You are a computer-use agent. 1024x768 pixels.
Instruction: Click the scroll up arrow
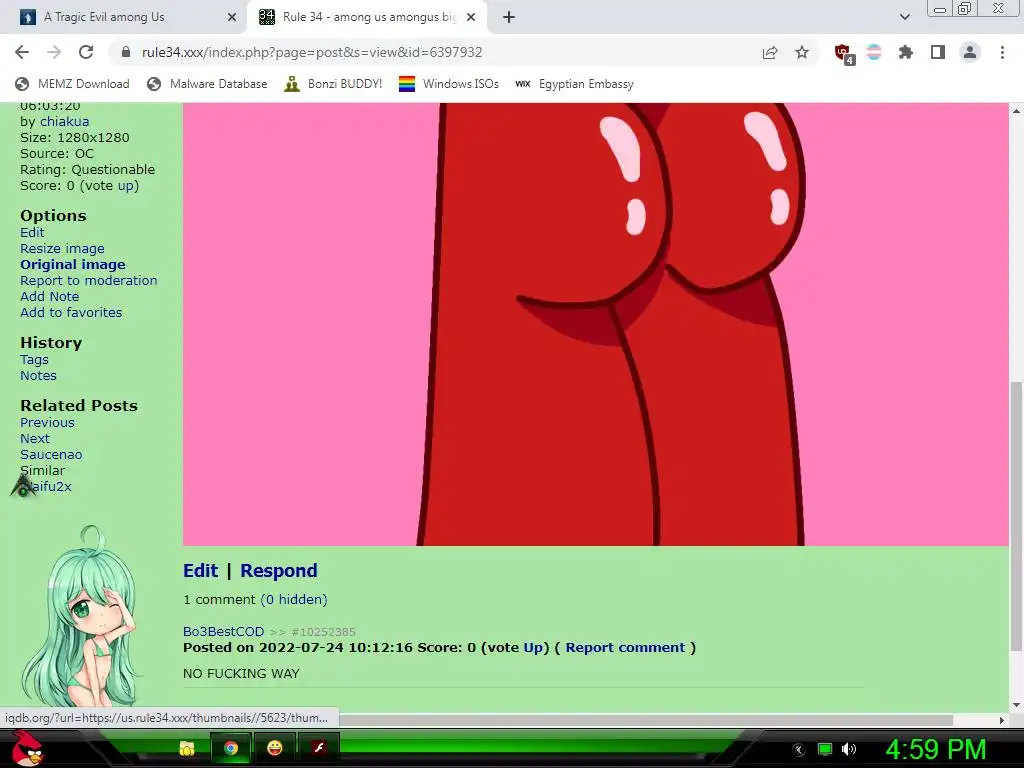(x=1016, y=111)
